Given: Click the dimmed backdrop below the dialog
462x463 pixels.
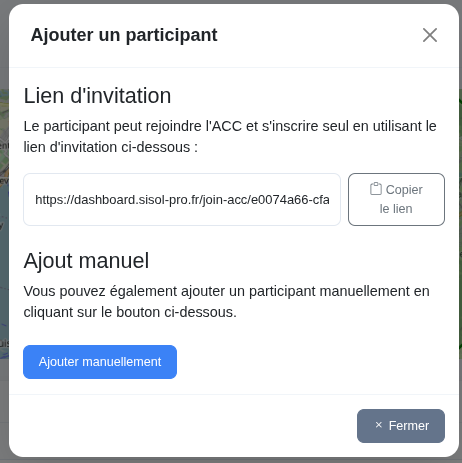Looking at the screenshot, I should coord(231,460).
